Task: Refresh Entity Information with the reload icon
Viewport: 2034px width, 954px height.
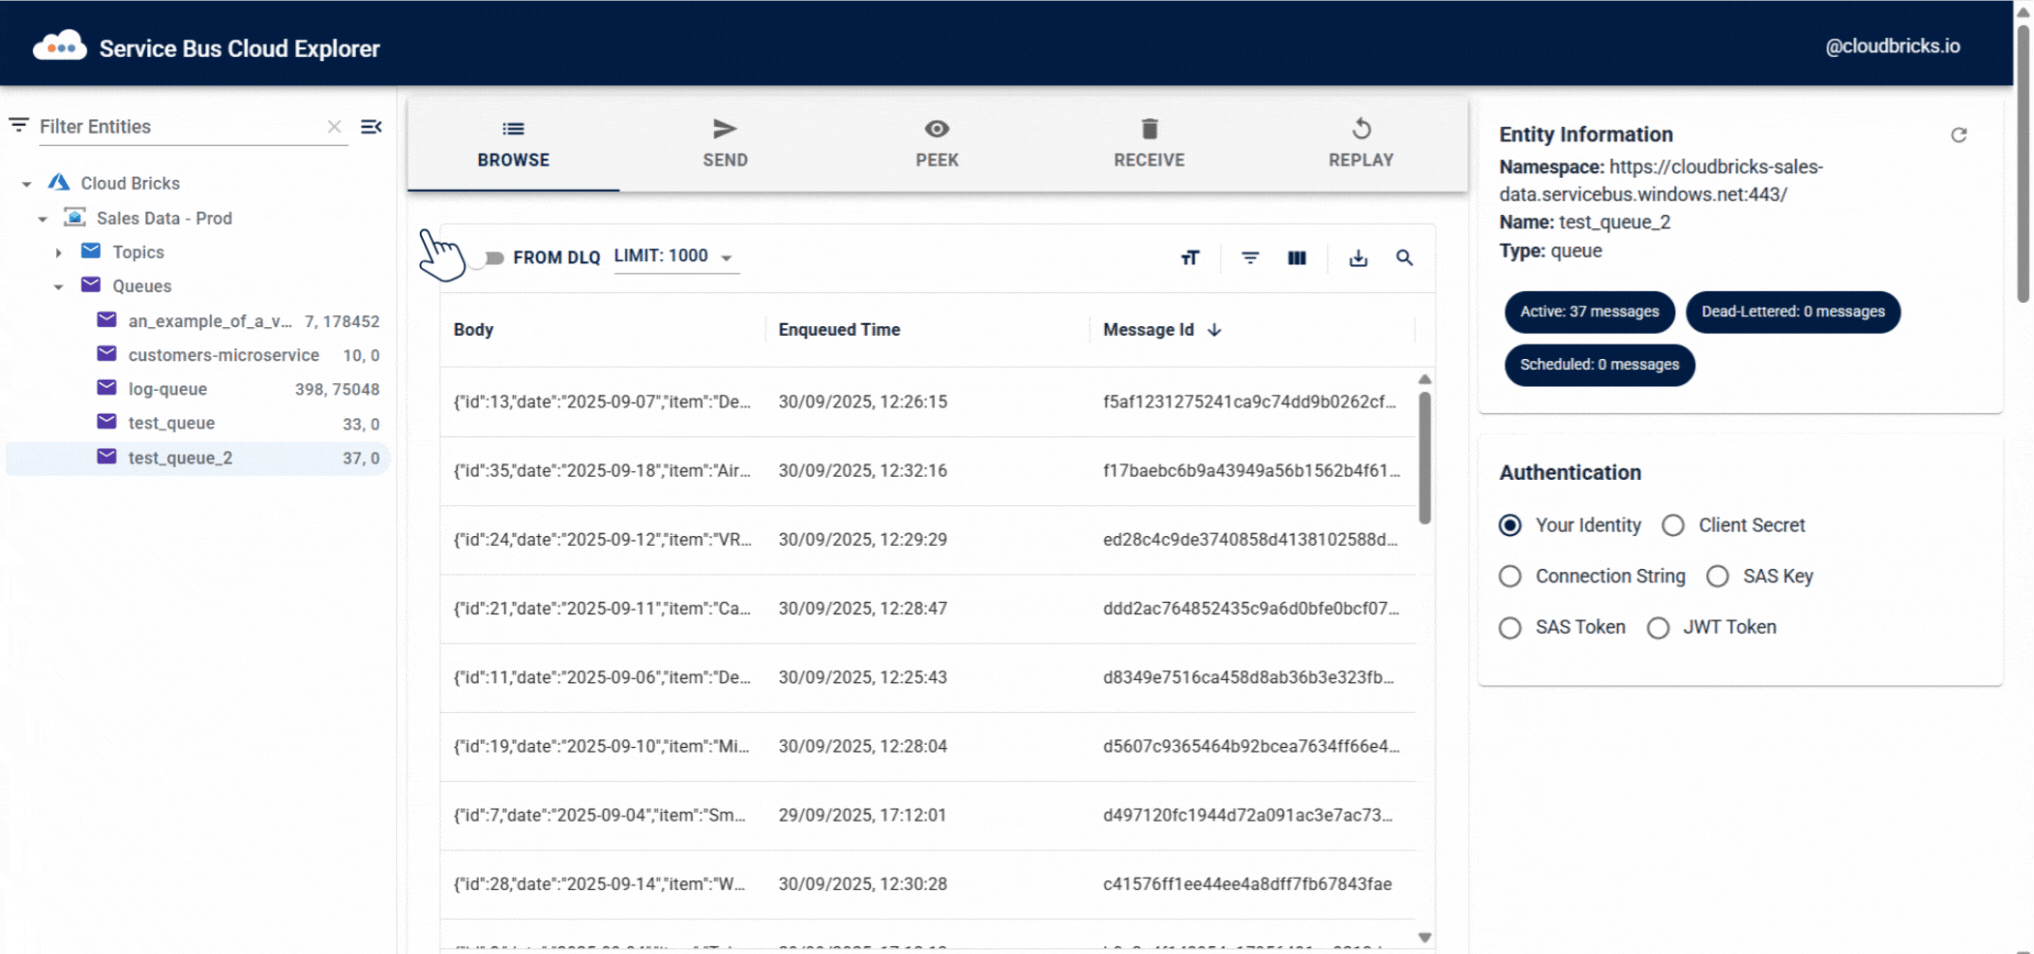Action: coord(1958,135)
